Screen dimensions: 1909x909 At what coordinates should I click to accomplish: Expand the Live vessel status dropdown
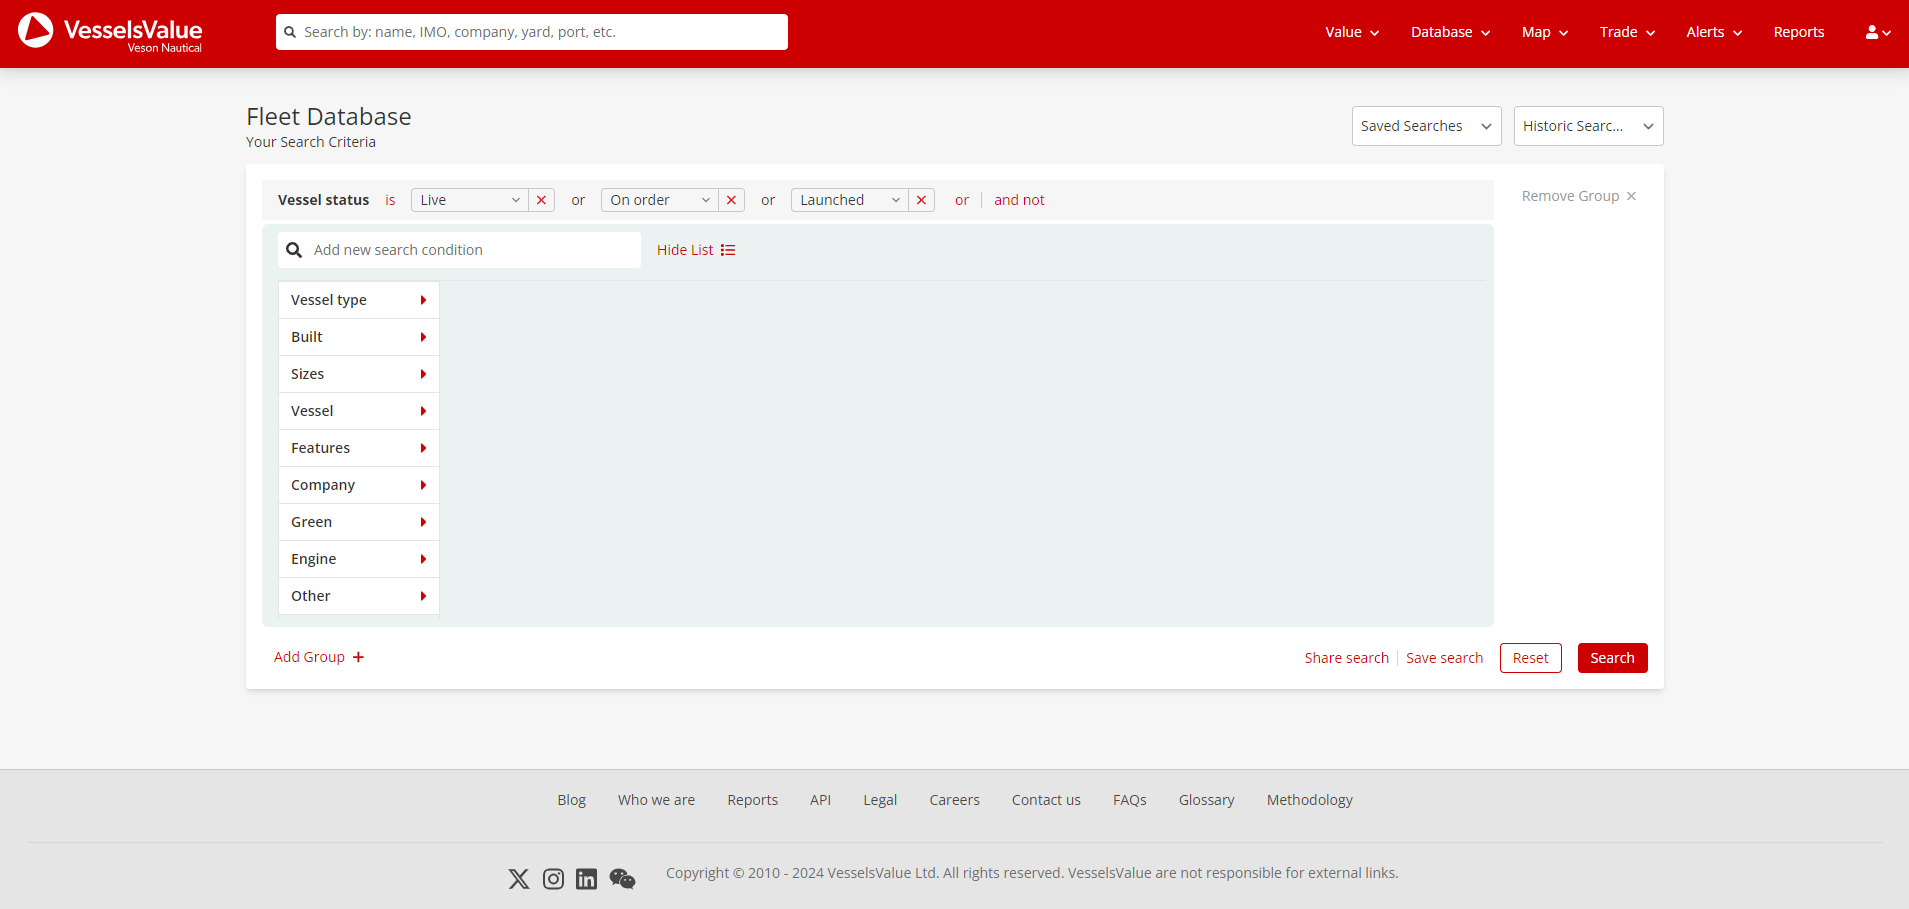point(514,200)
